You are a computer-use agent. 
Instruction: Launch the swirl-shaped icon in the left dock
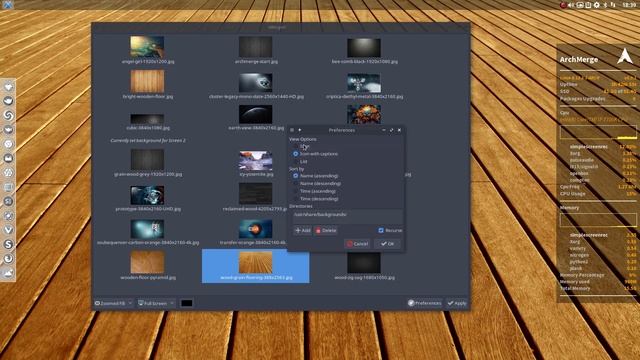(x=8, y=116)
